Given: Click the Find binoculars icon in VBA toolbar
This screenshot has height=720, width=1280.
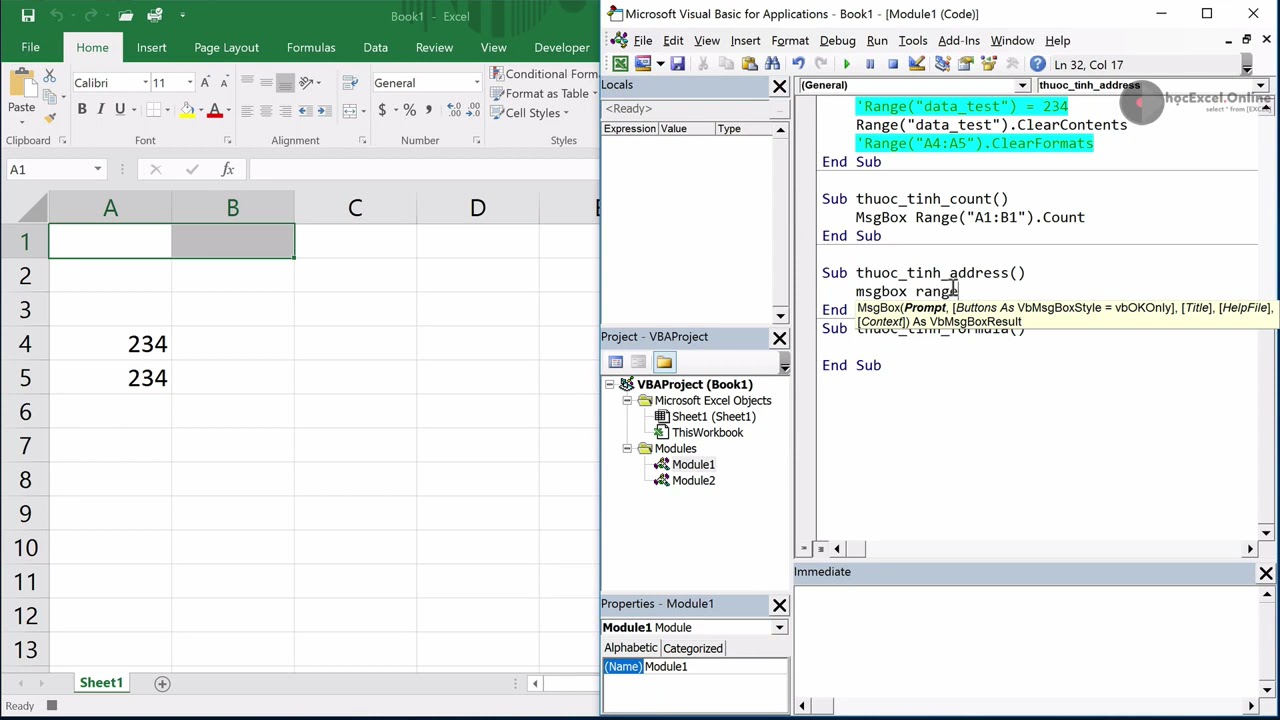Looking at the screenshot, I should tap(772, 64).
